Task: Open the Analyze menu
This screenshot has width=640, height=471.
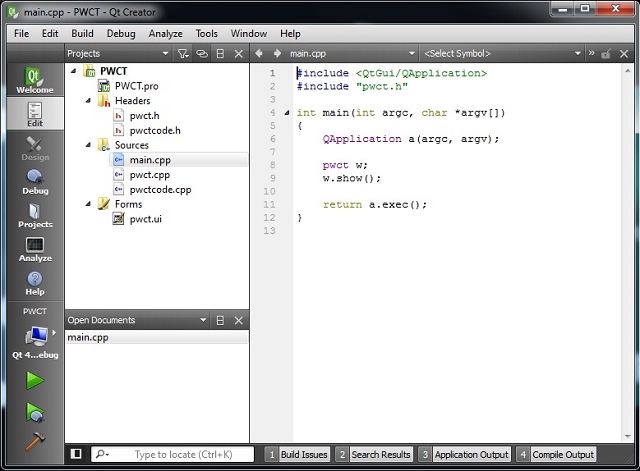Action: (x=165, y=33)
